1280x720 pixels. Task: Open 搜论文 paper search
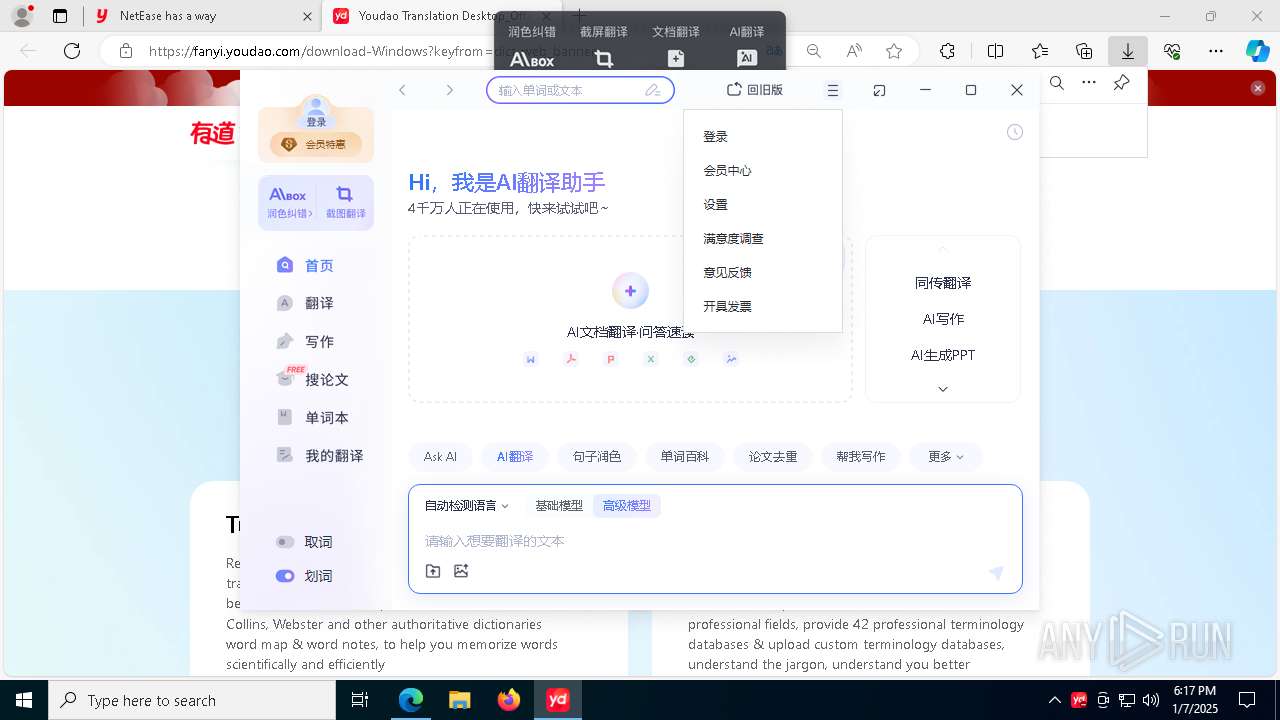click(x=312, y=379)
